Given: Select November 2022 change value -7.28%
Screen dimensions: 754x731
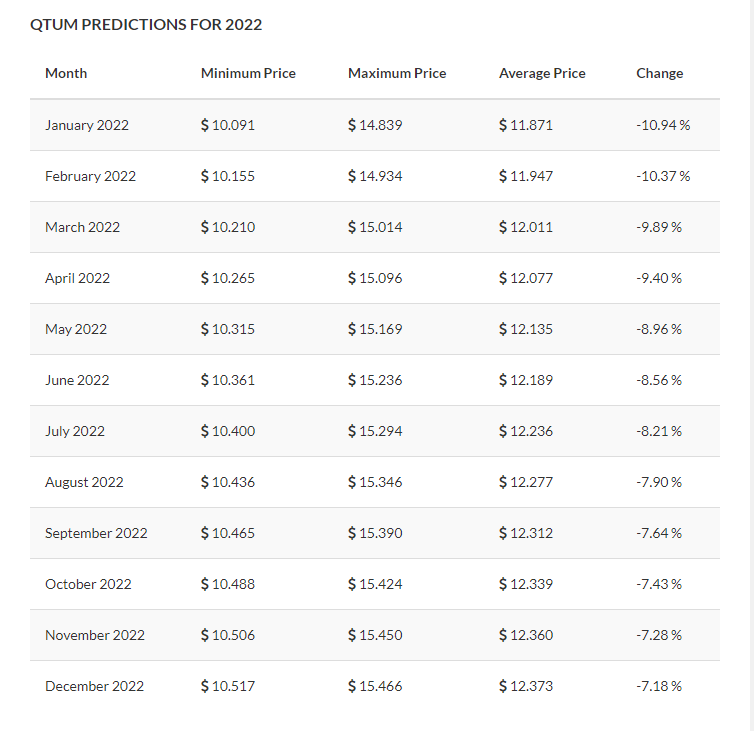Looking at the screenshot, I should [659, 635].
